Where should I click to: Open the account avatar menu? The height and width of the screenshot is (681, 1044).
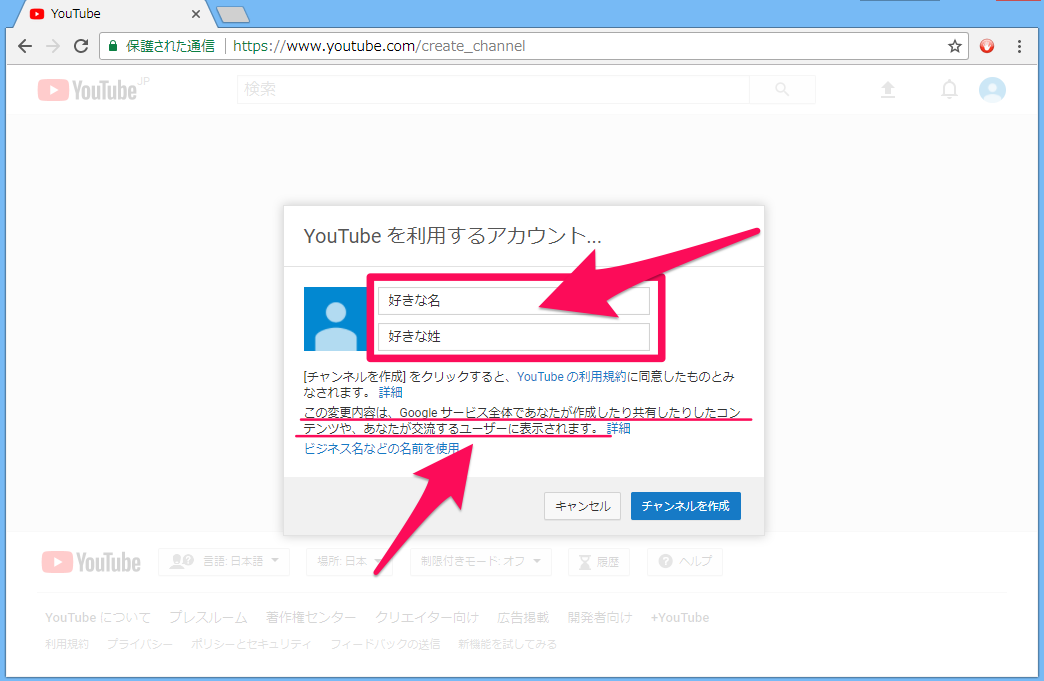point(992,90)
